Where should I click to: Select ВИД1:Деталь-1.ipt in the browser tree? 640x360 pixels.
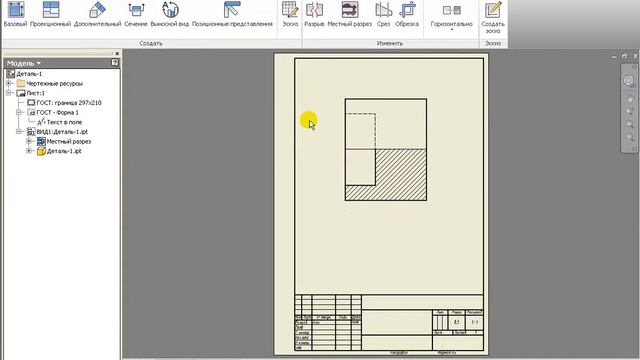[57, 131]
